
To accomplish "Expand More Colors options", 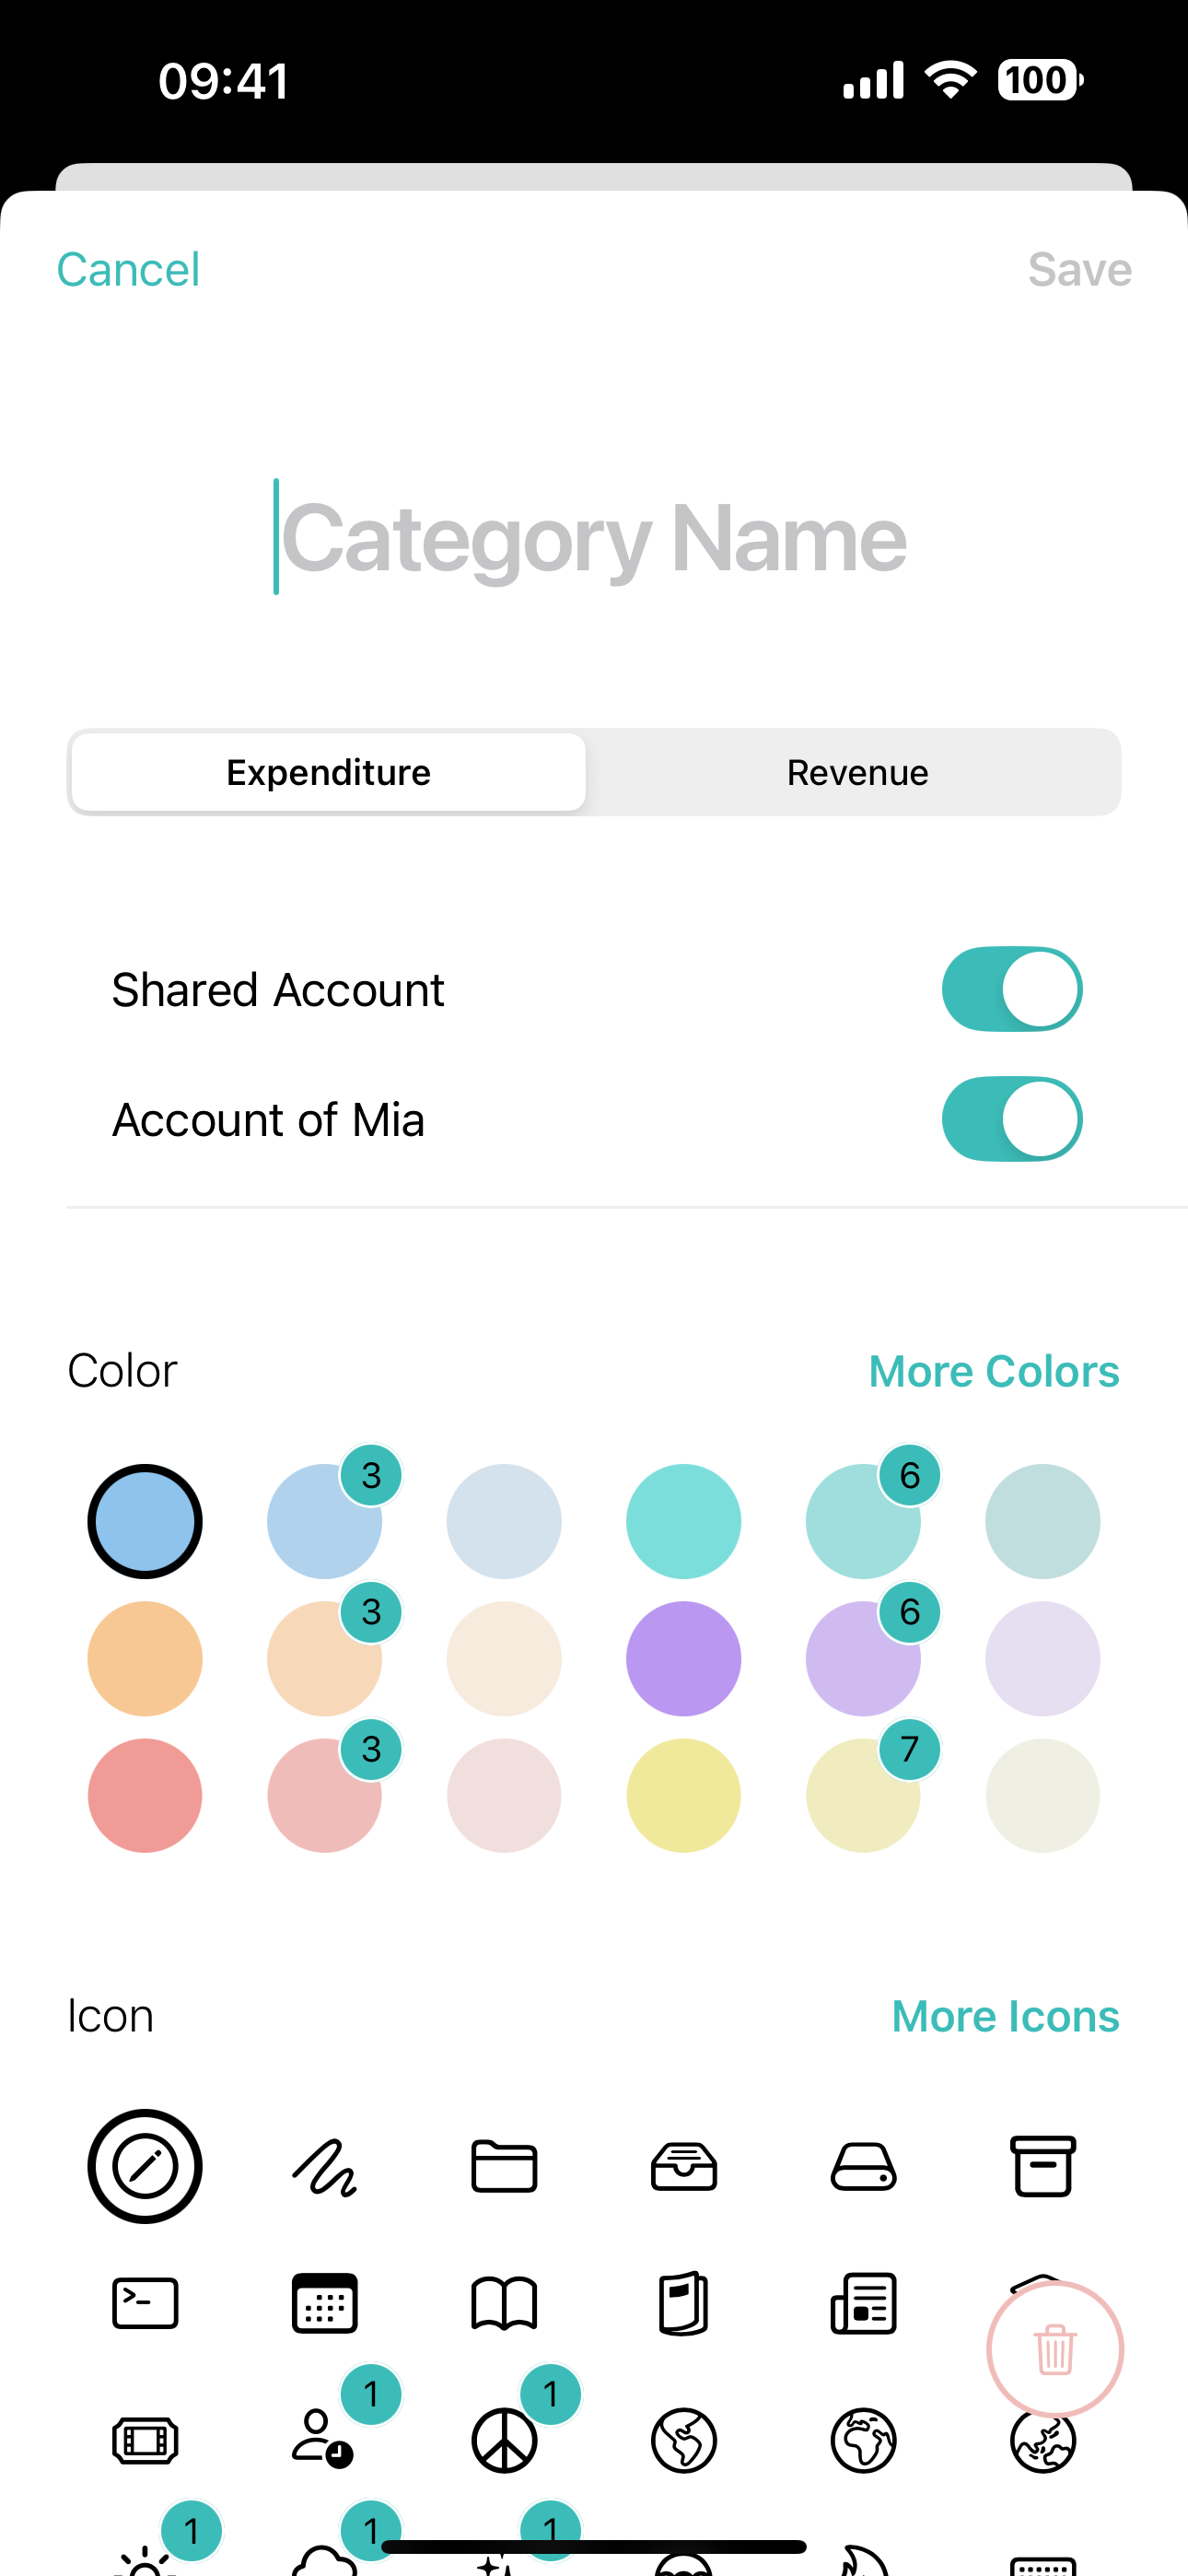I will pyautogui.click(x=993, y=1371).
